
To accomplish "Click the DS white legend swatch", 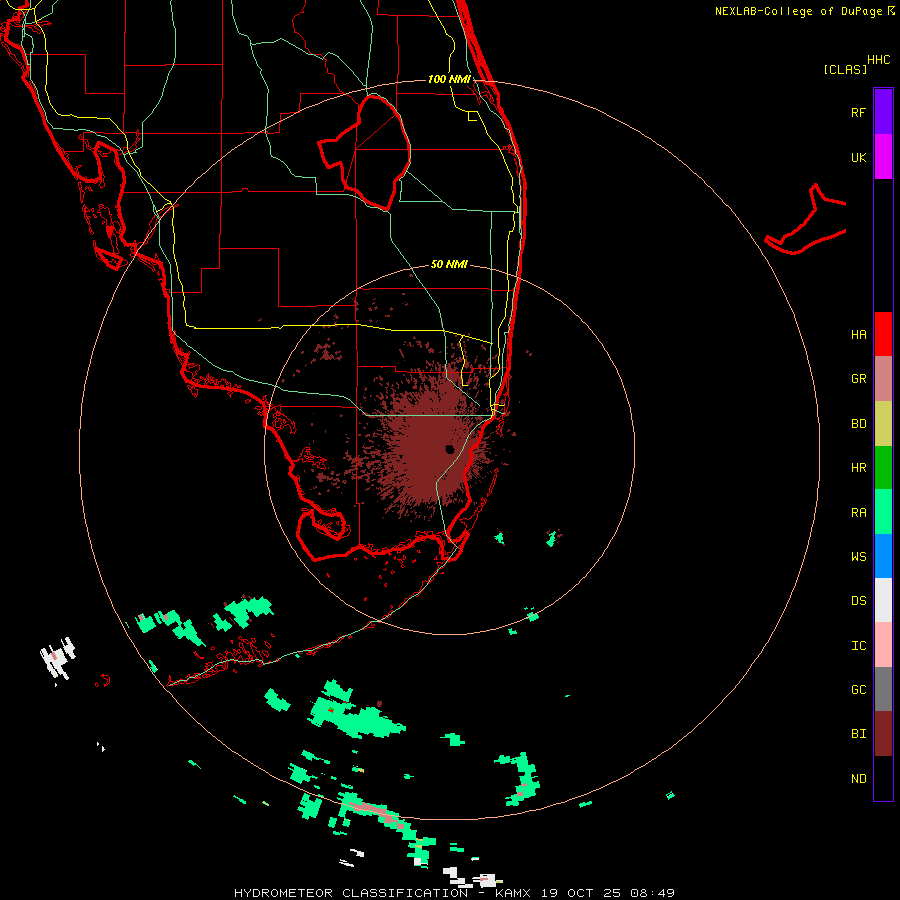I will coord(883,600).
